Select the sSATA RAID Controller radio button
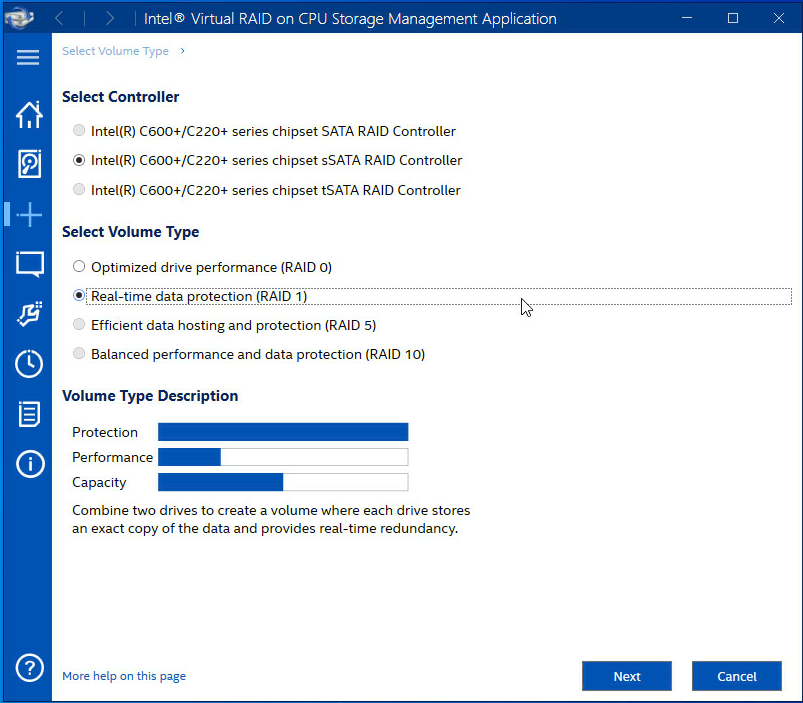The height and width of the screenshot is (703, 803). (x=79, y=160)
